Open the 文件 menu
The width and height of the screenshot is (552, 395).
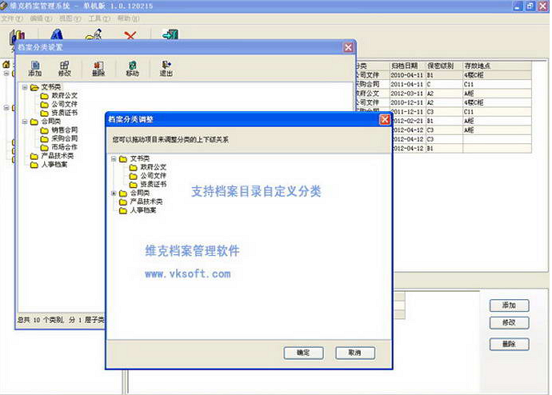tap(12, 18)
